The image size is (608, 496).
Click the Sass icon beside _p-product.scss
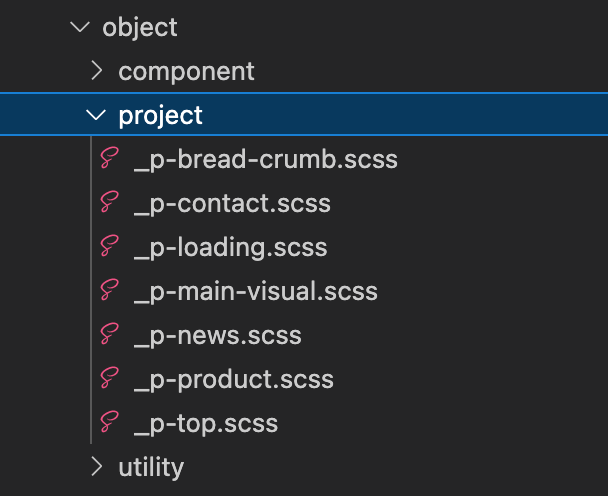[109, 380]
